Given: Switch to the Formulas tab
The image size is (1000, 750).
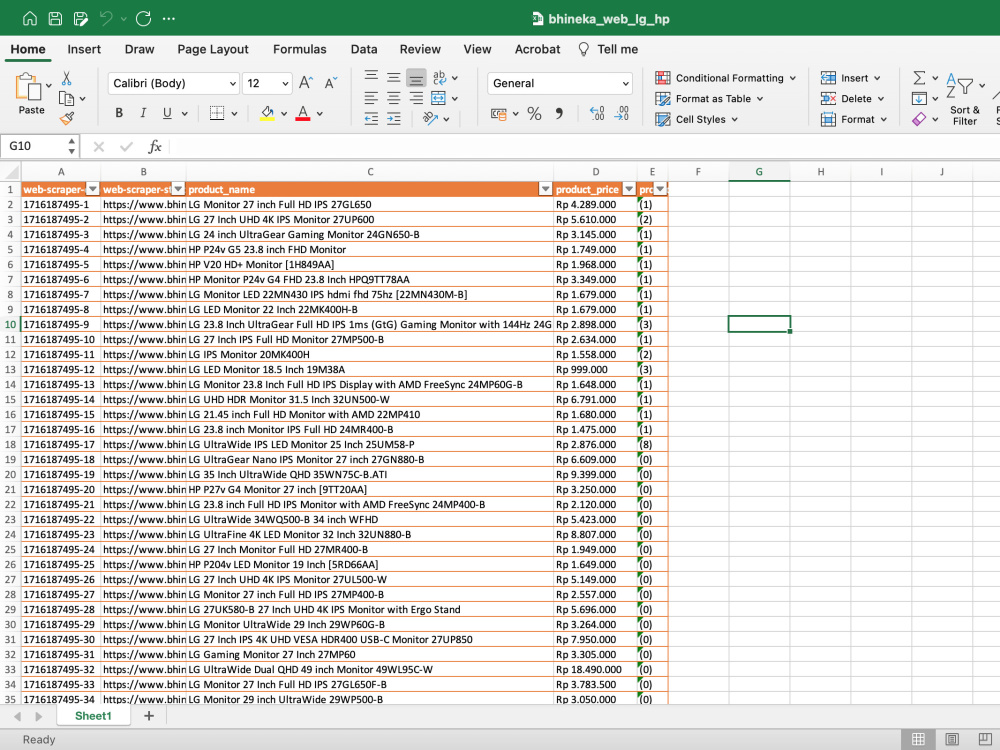Looking at the screenshot, I should tap(300, 49).
